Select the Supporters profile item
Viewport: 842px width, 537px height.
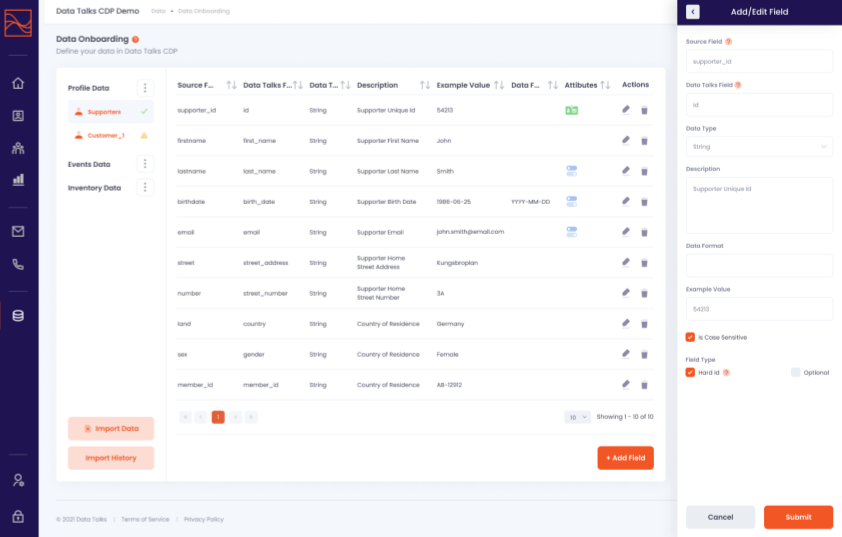coord(111,112)
